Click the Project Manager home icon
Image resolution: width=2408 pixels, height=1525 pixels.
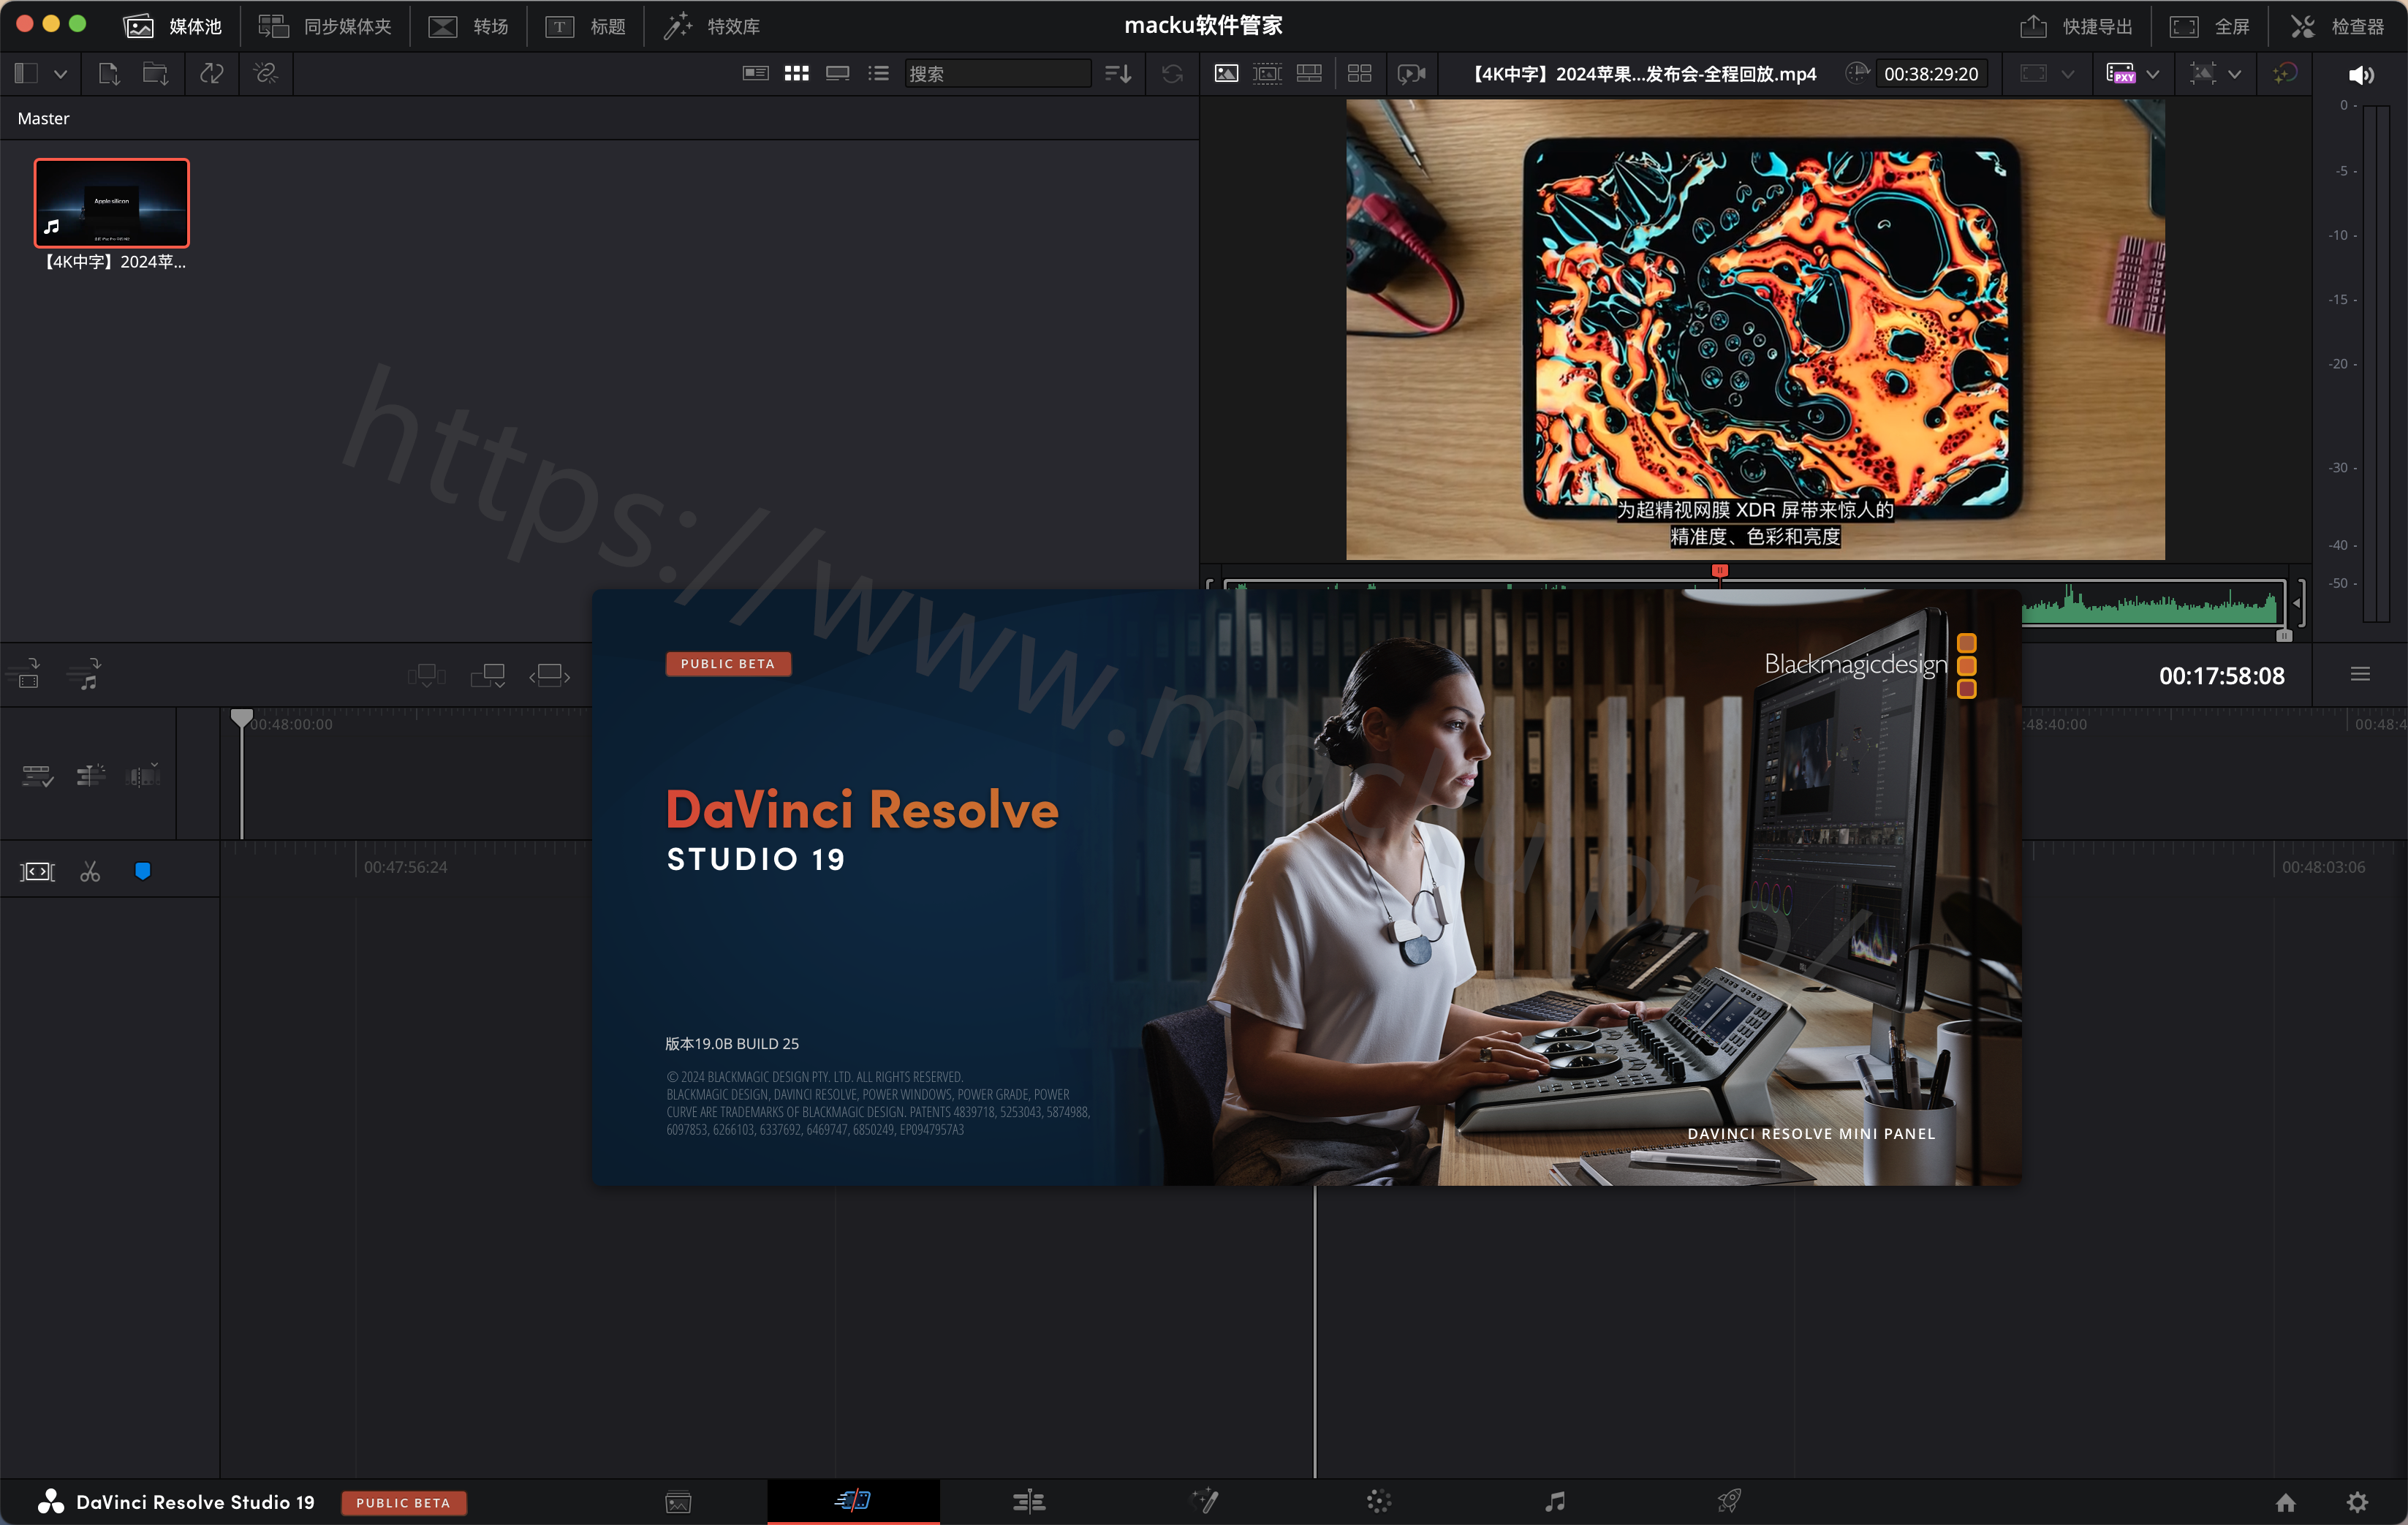click(x=2286, y=1502)
